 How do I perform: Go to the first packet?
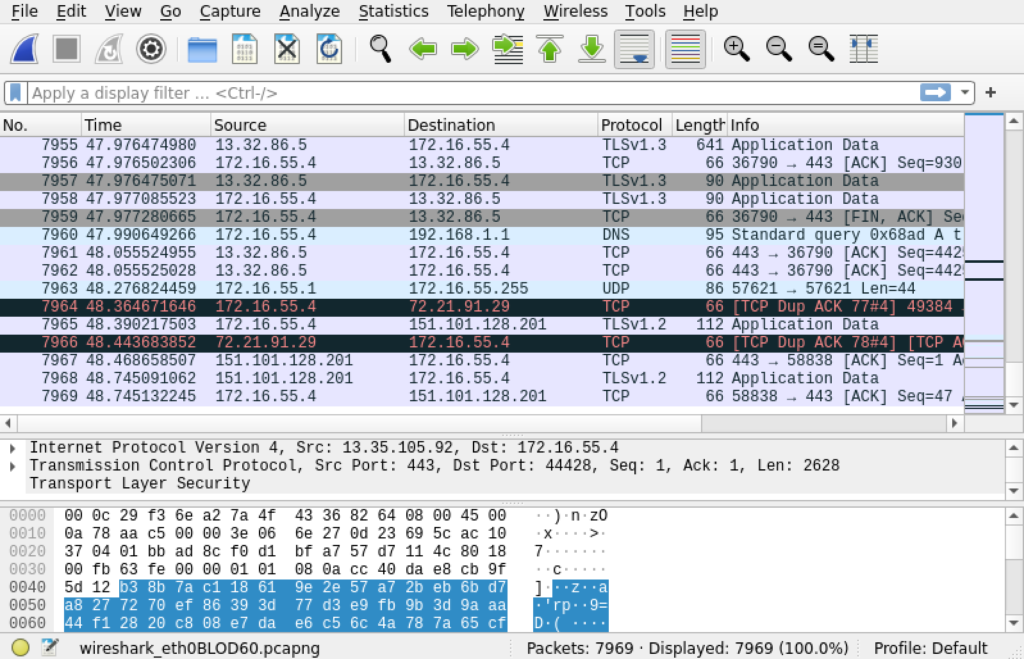549,47
